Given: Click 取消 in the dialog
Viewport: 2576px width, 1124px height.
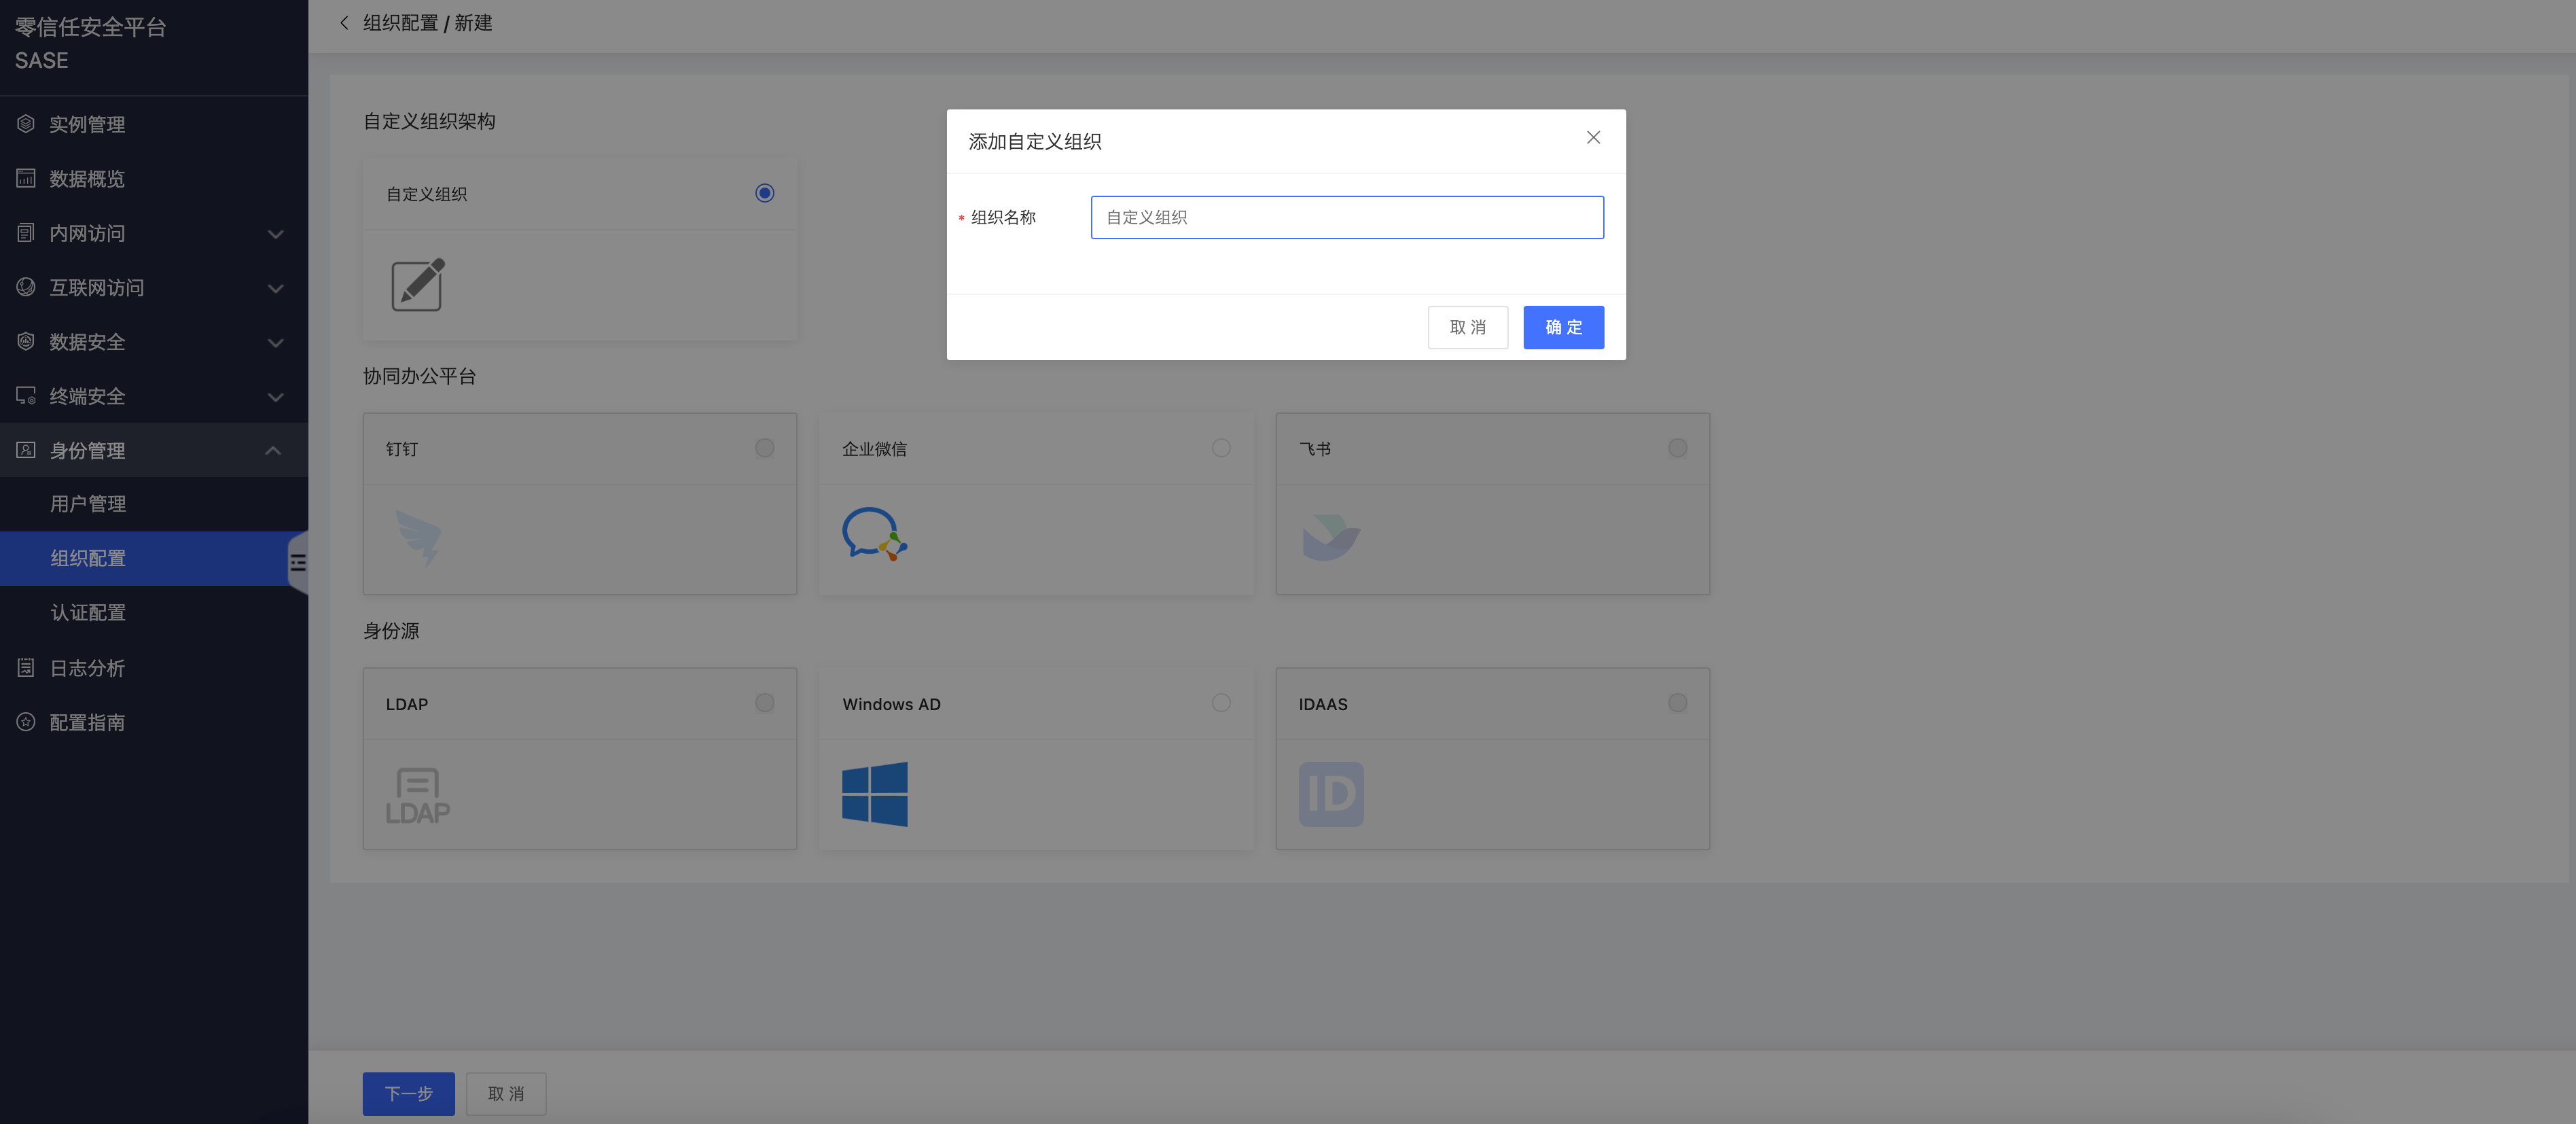Looking at the screenshot, I should (x=1467, y=327).
